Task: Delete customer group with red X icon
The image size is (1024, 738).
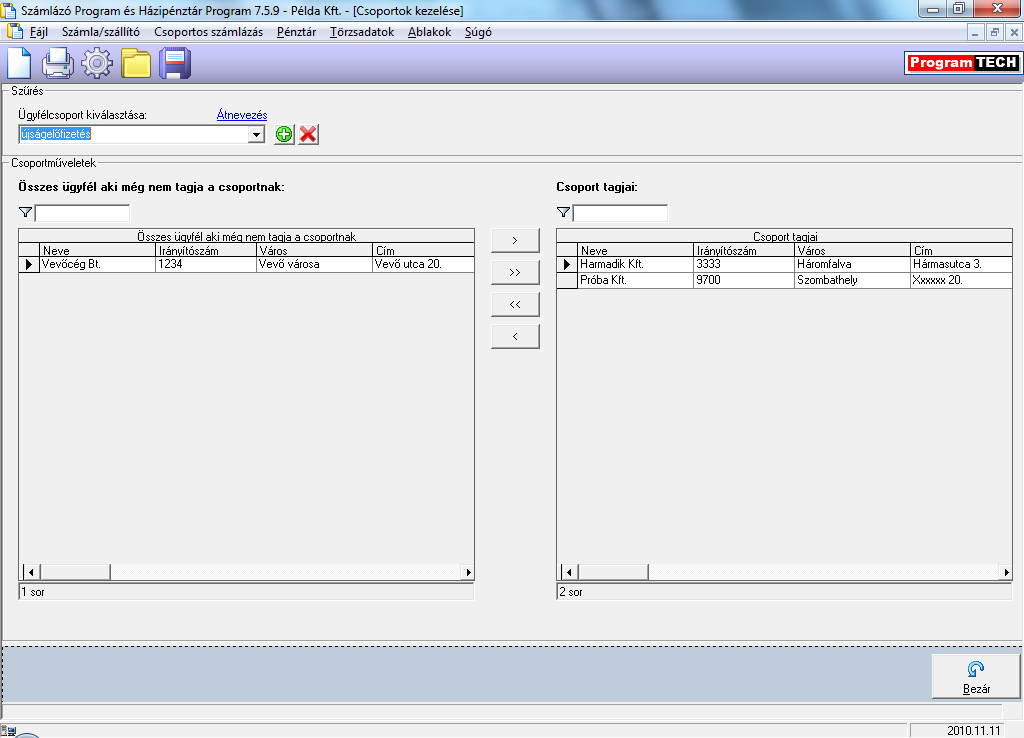Action: click(x=309, y=135)
